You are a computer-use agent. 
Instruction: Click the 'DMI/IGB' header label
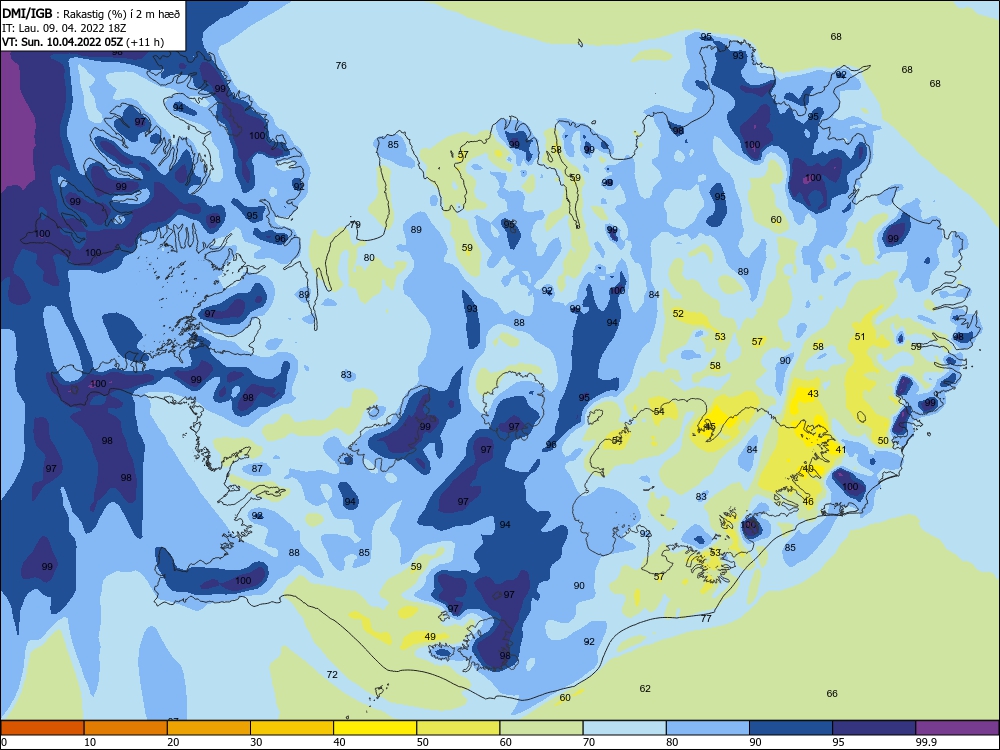pyautogui.click(x=27, y=14)
